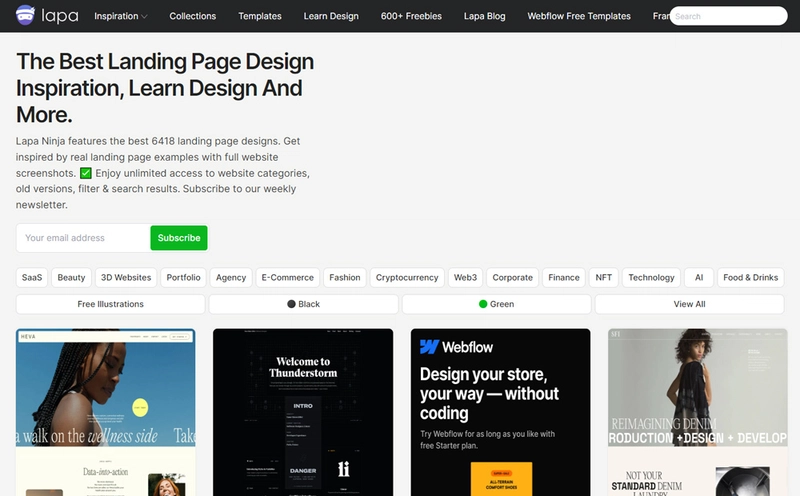Choose the NFT category
The height and width of the screenshot is (496, 800).
604,278
